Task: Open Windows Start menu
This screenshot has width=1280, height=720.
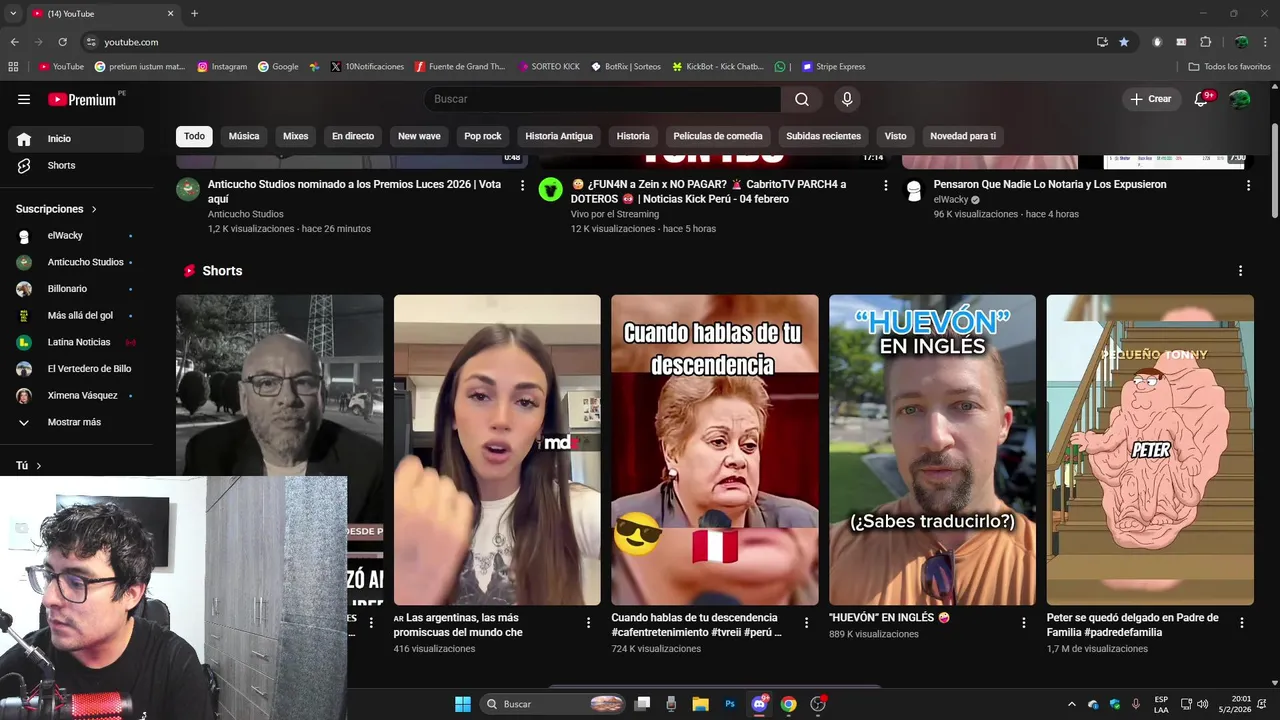Action: pyautogui.click(x=463, y=704)
